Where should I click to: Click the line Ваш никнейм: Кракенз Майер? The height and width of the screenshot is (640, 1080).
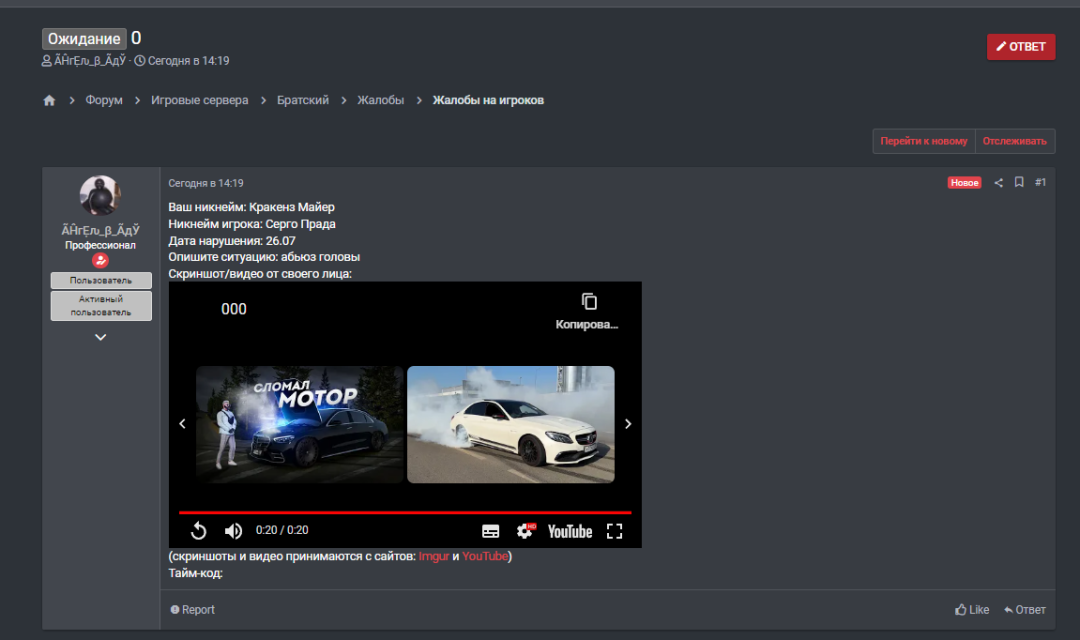pos(251,207)
